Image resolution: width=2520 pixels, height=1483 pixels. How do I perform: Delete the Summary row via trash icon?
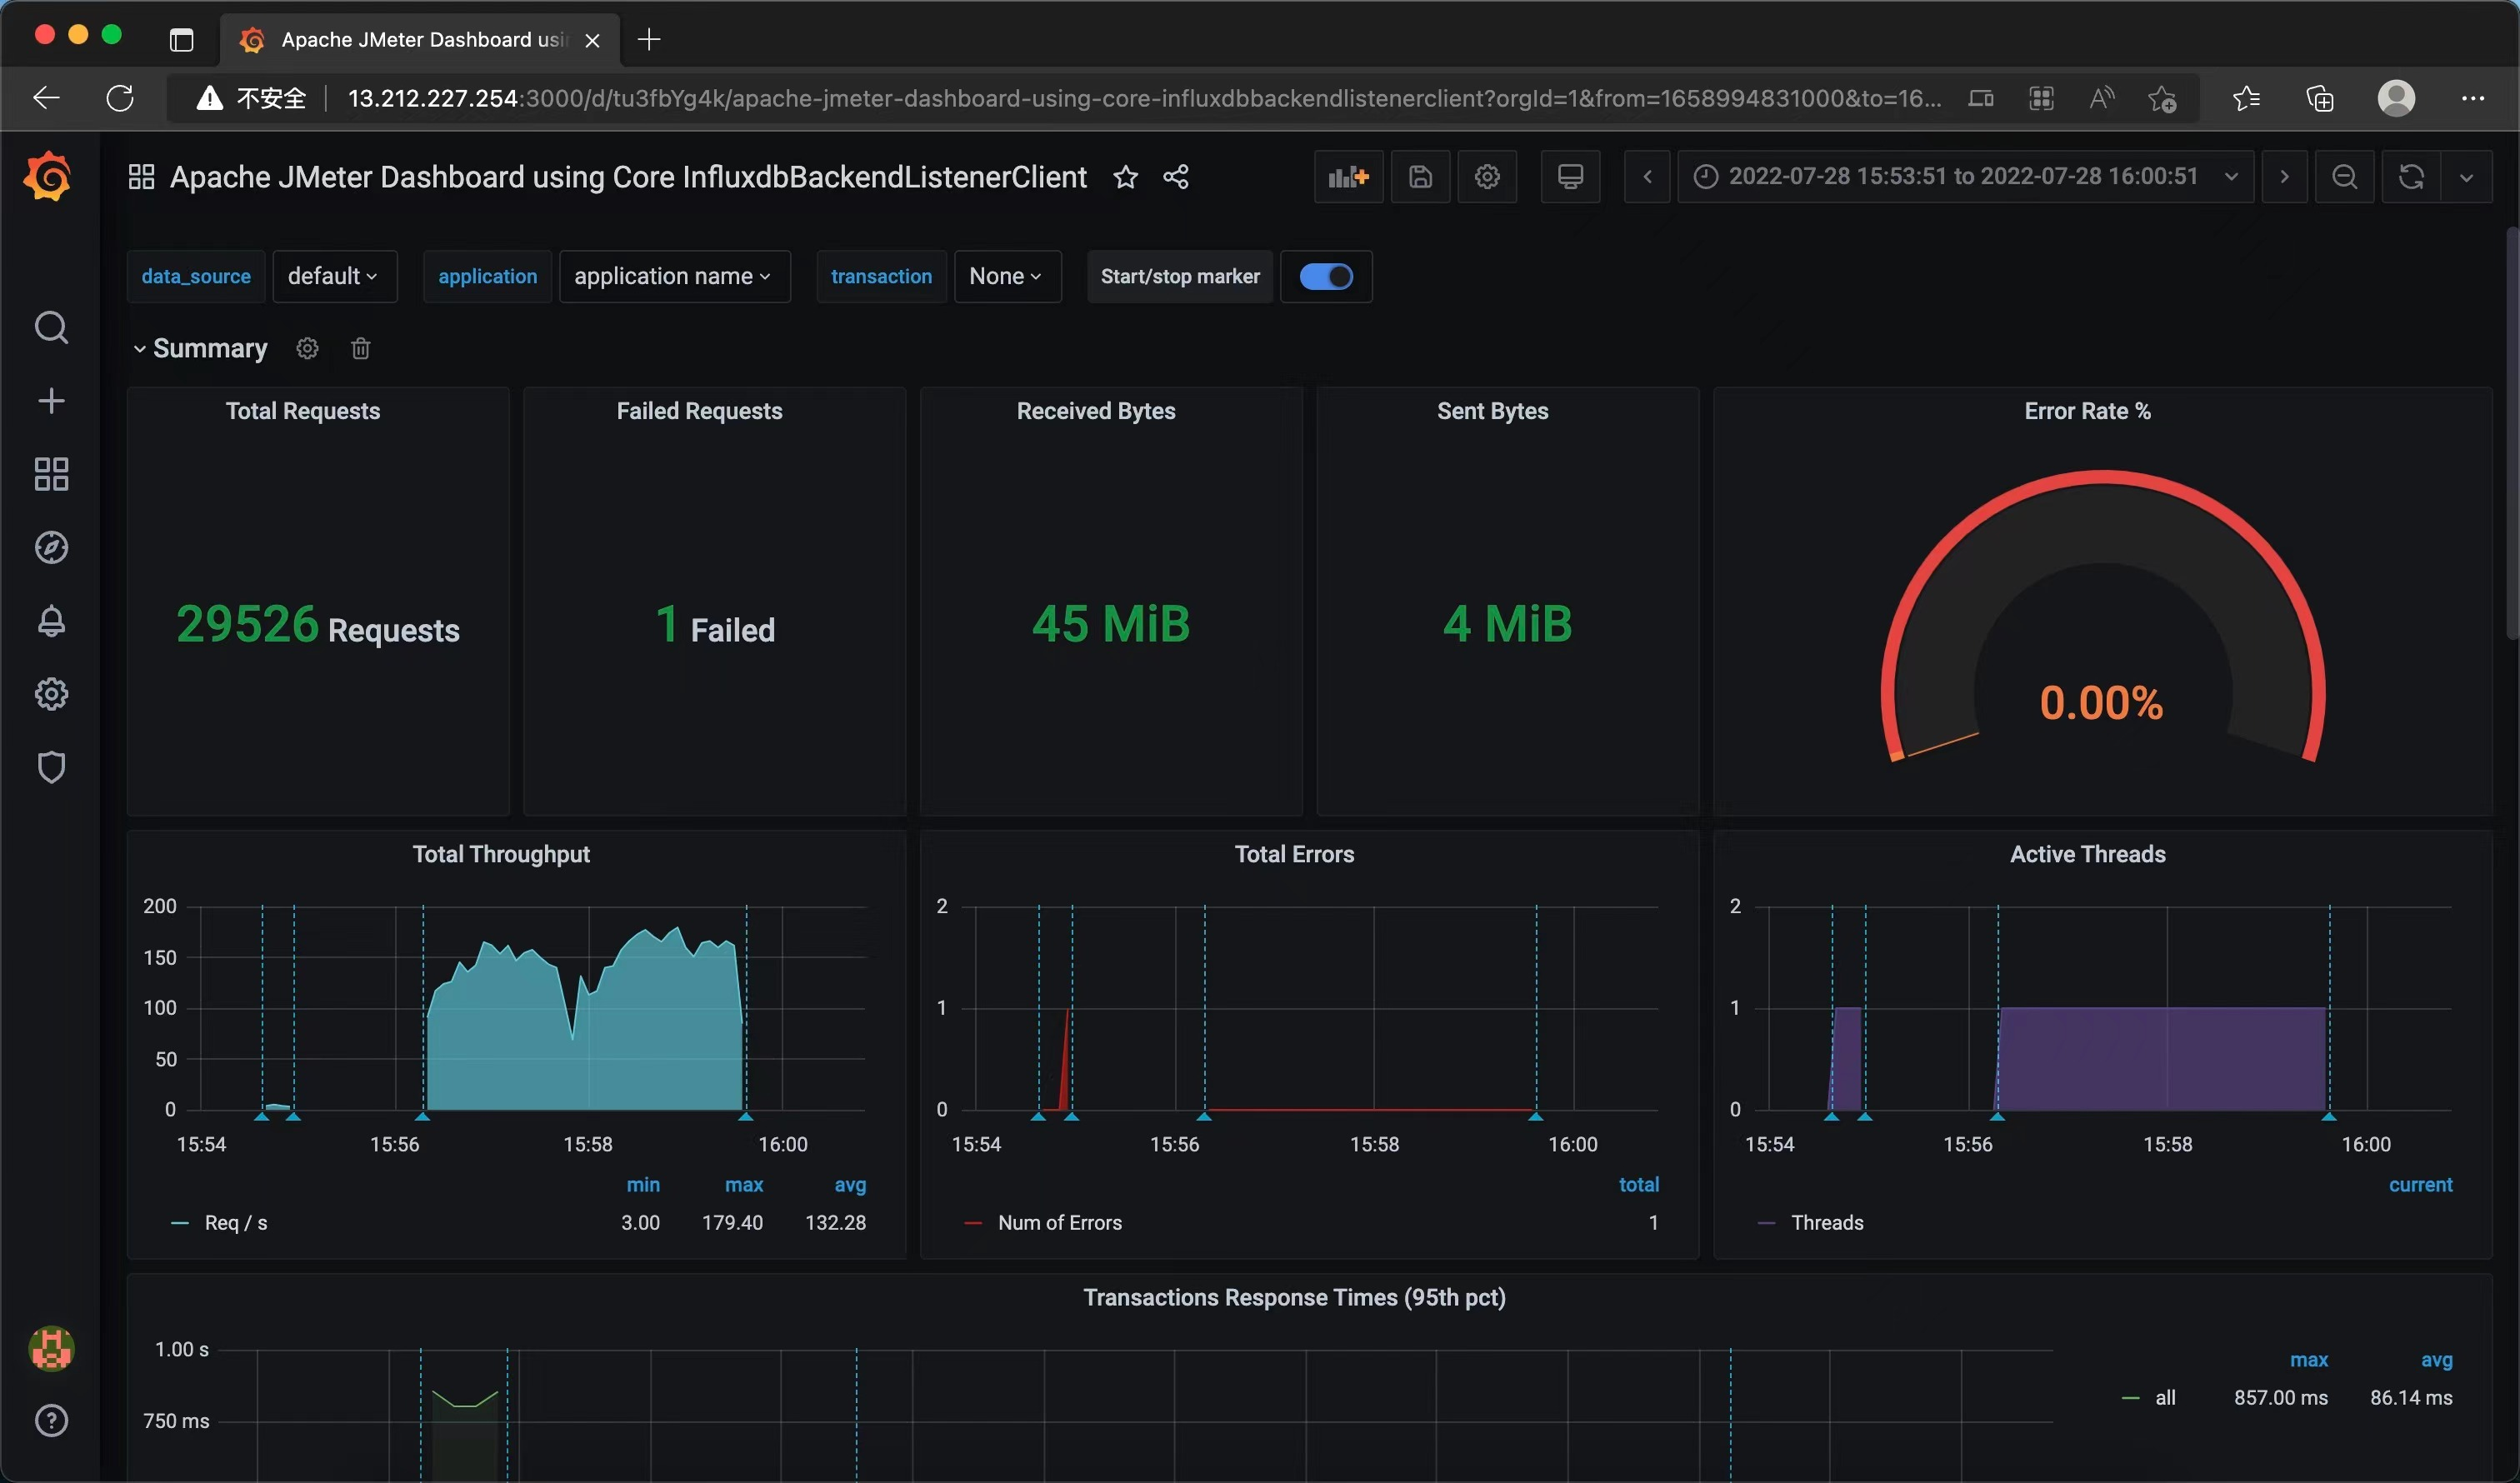[x=360, y=348]
